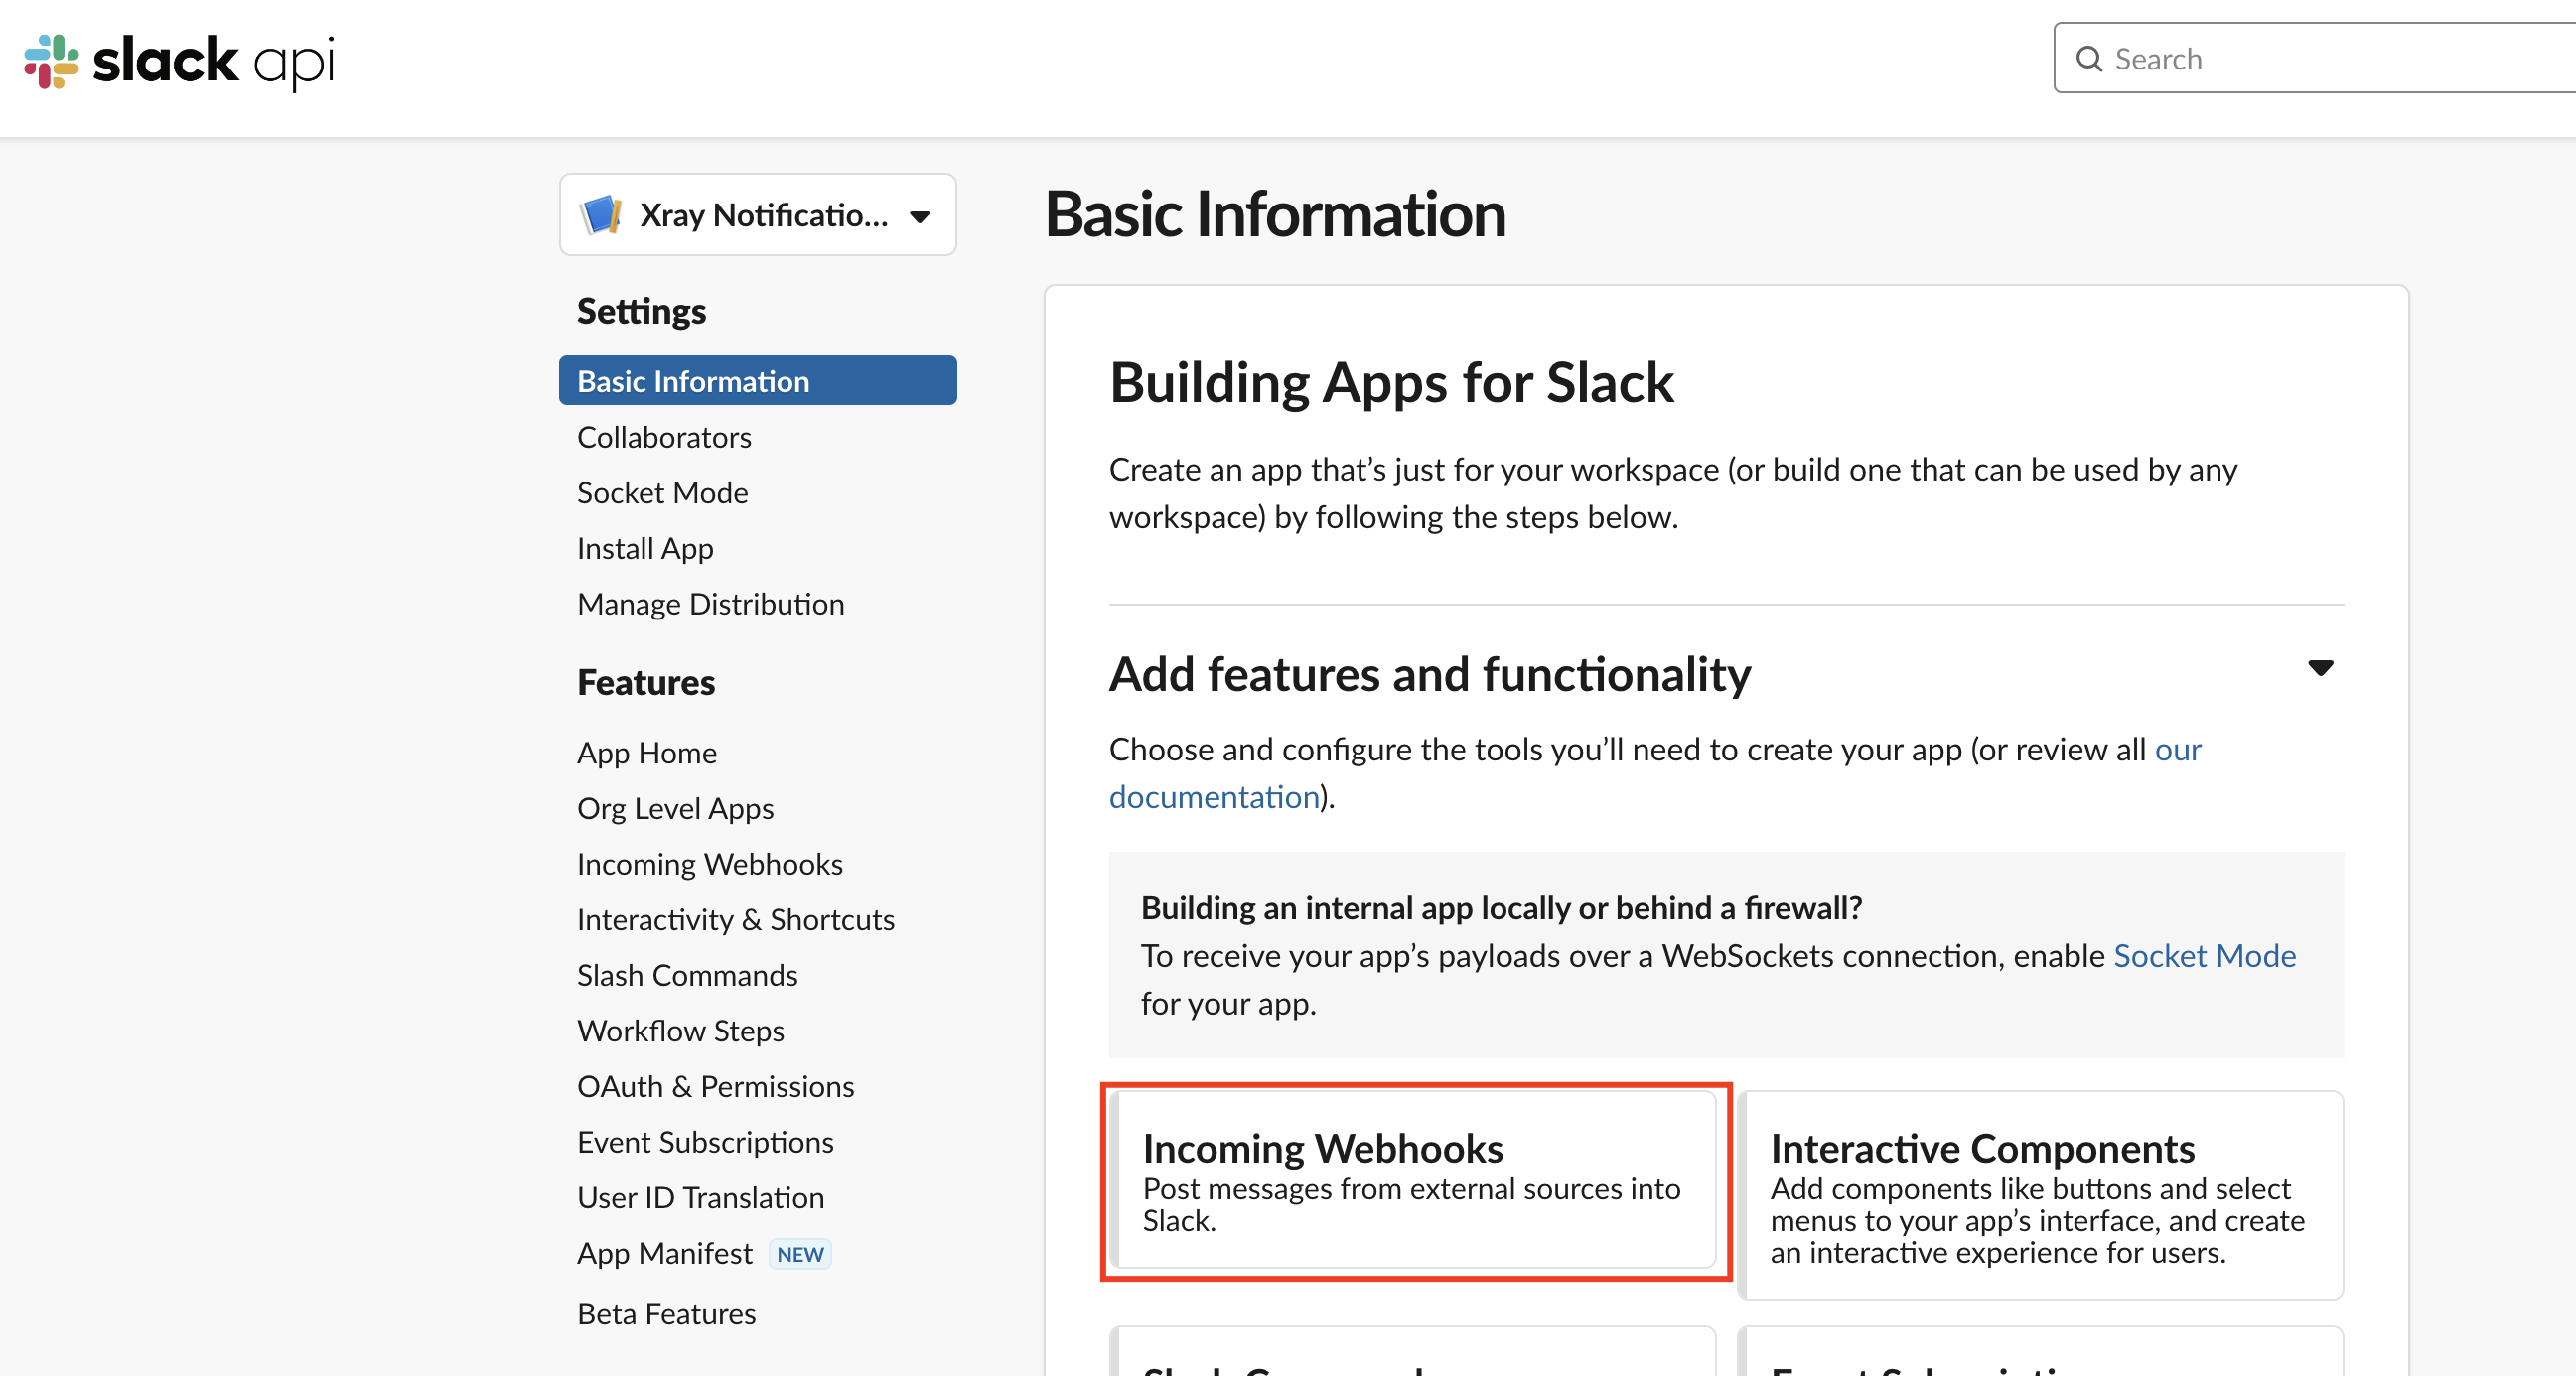Viewport: 2576px width, 1376px height.
Task: Collapse Add features and functionality section
Action: pos(2320,668)
